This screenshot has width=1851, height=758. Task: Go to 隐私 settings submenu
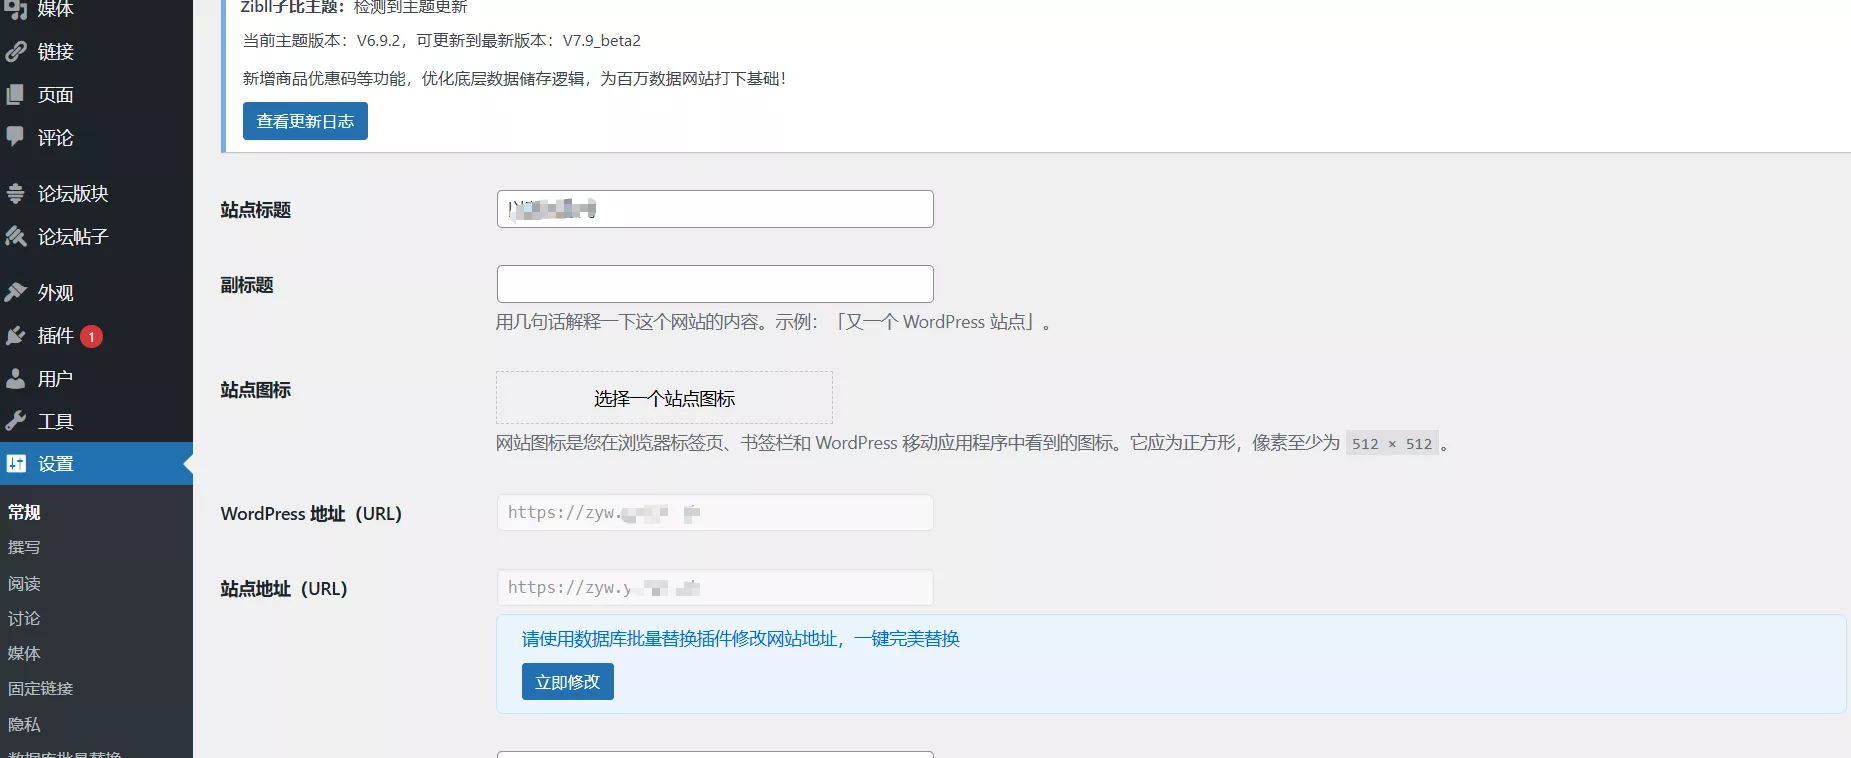(x=24, y=724)
